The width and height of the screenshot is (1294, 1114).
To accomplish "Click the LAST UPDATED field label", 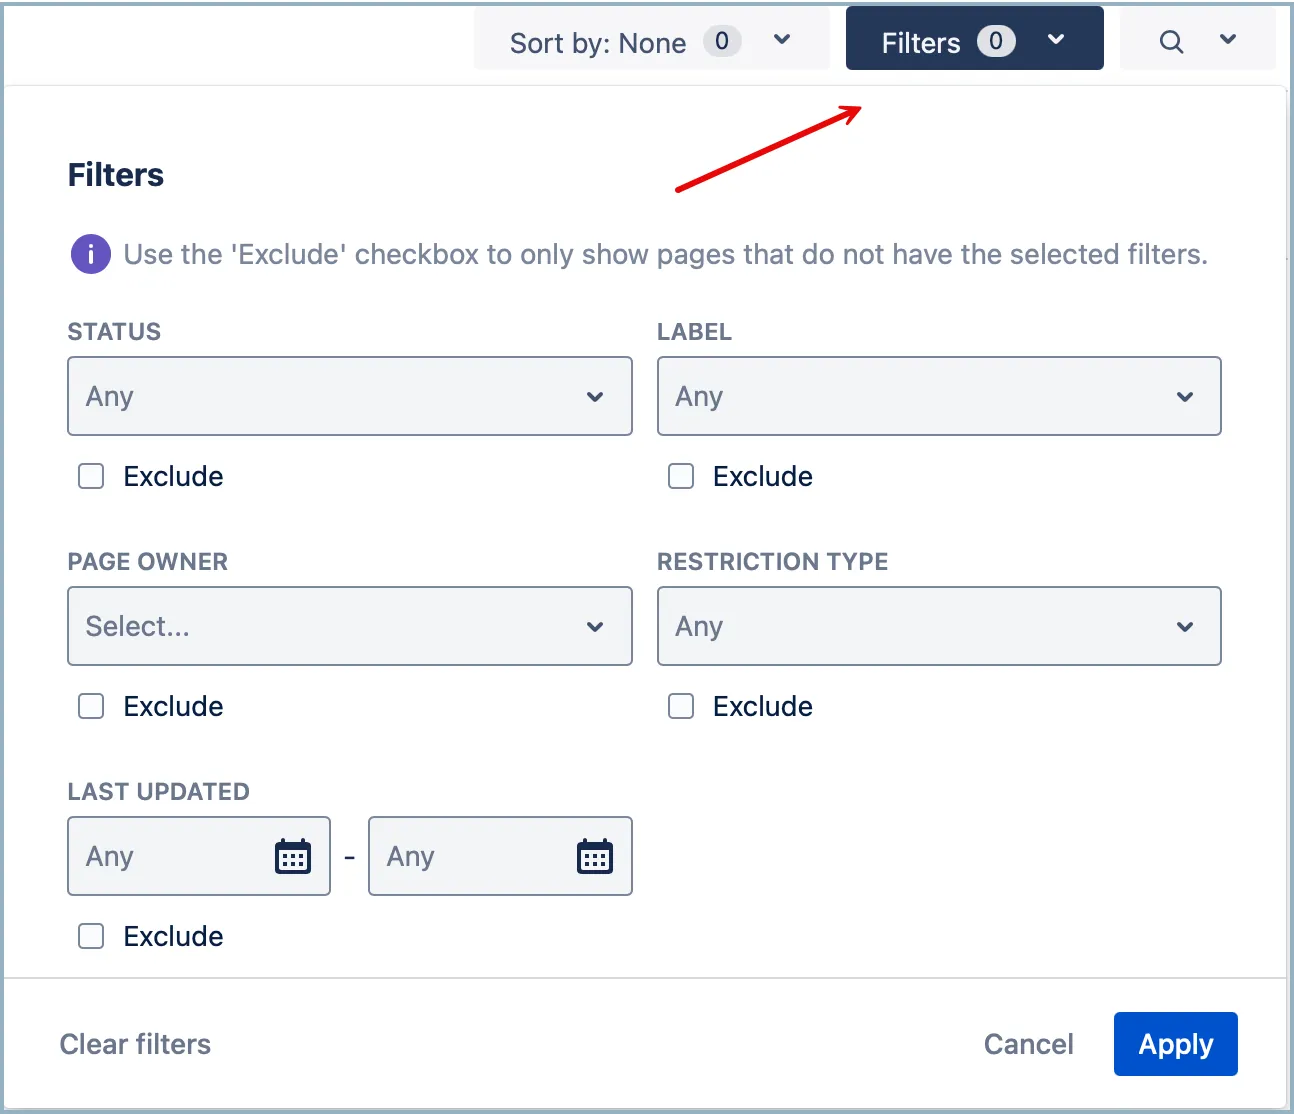I will (x=159, y=792).
